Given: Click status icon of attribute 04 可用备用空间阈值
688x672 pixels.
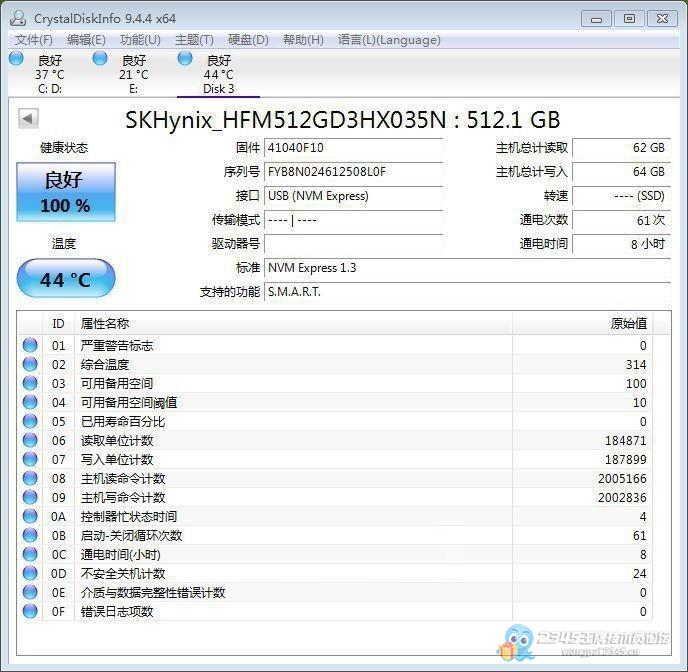Looking at the screenshot, I should [30, 402].
